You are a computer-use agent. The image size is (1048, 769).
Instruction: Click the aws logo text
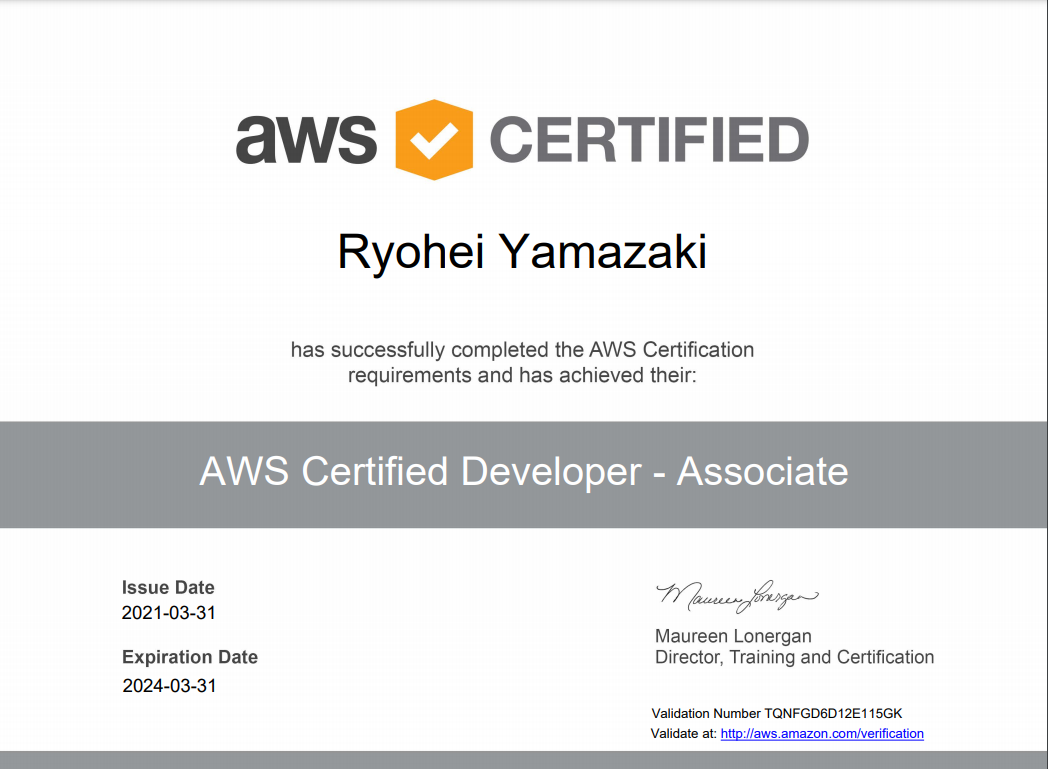point(306,139)
